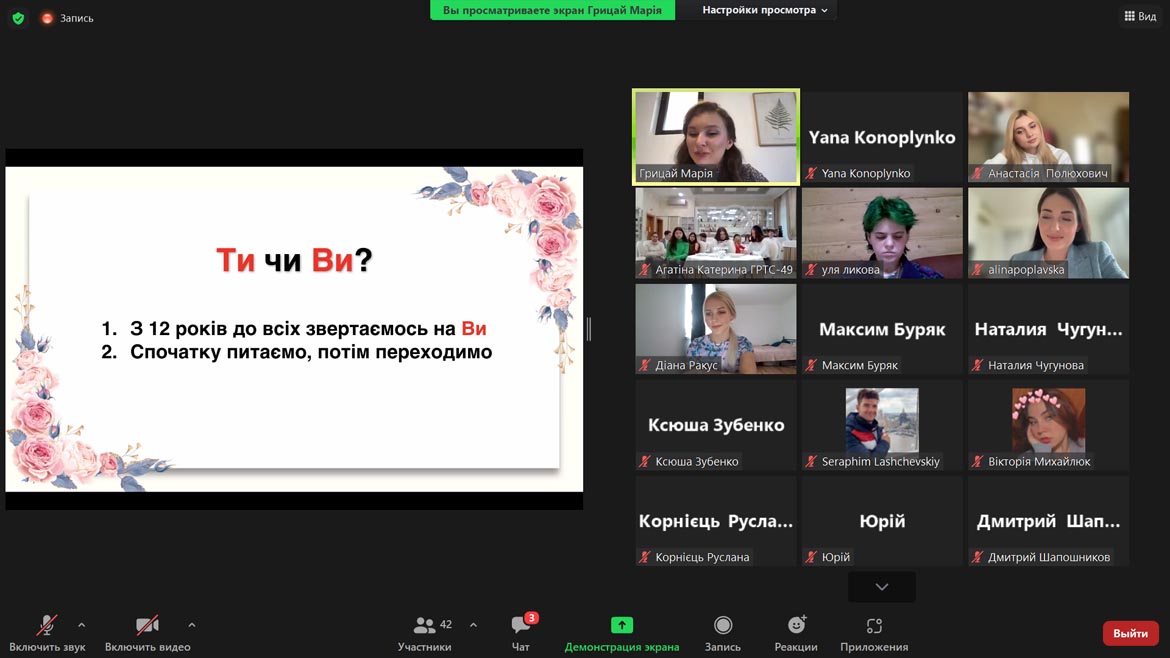Image resolution: width=1170 pixels, height=658 pixels.
Task: Click muted mic icon on Вікторія Михайлюк
Action: pos(977,461)
